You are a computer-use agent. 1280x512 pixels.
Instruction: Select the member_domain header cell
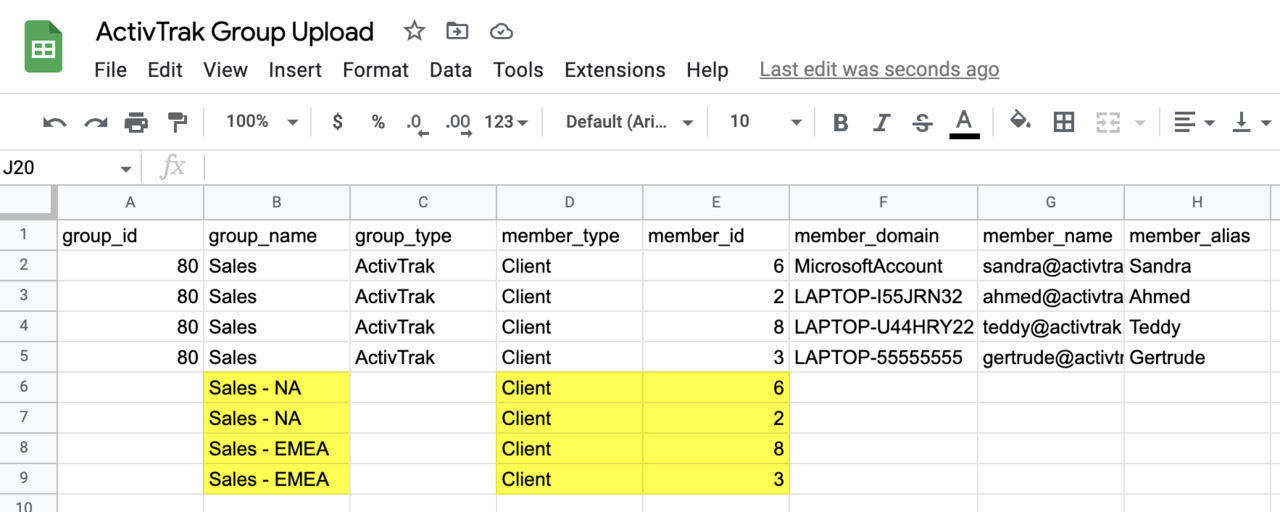883,236
